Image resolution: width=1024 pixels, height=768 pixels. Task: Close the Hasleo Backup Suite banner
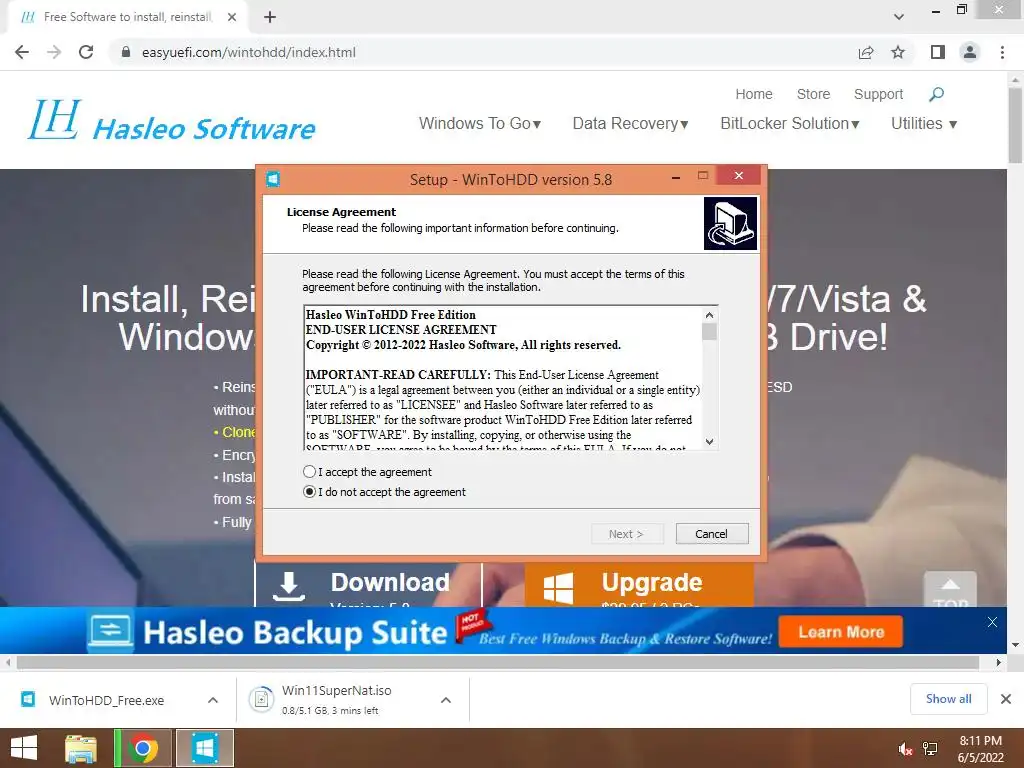[x=992, y=622]
